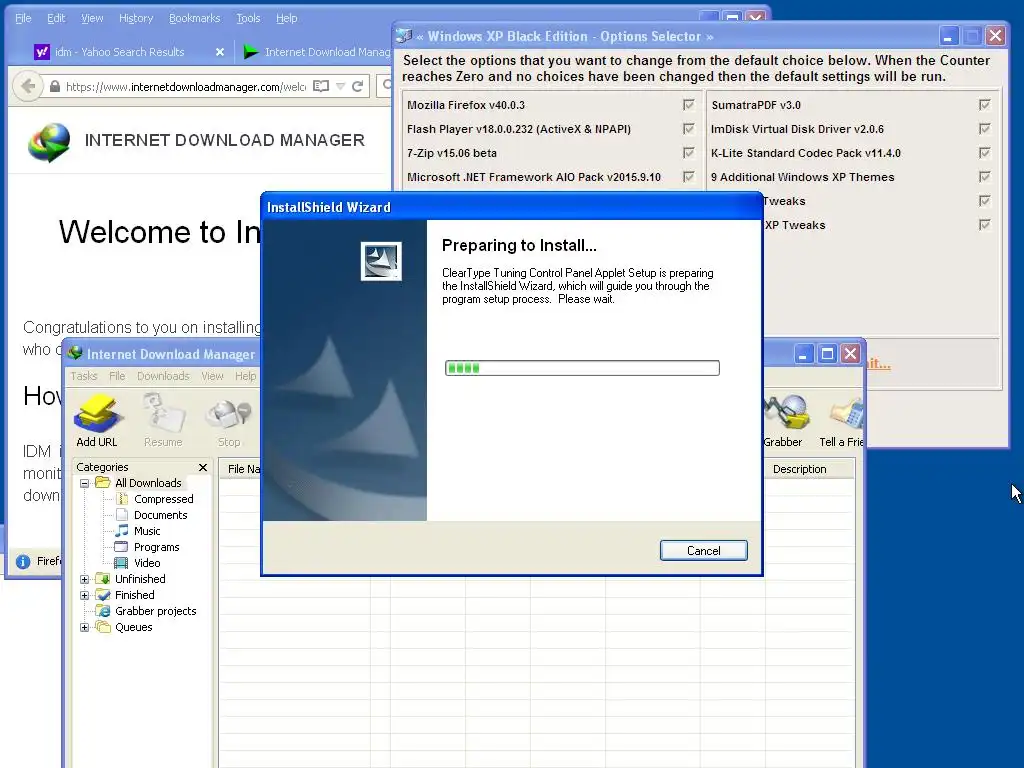Viewport: 1024px width, 768px height.
Task: Collapse the All Downloads tree node
Action: tap(84, 483)
